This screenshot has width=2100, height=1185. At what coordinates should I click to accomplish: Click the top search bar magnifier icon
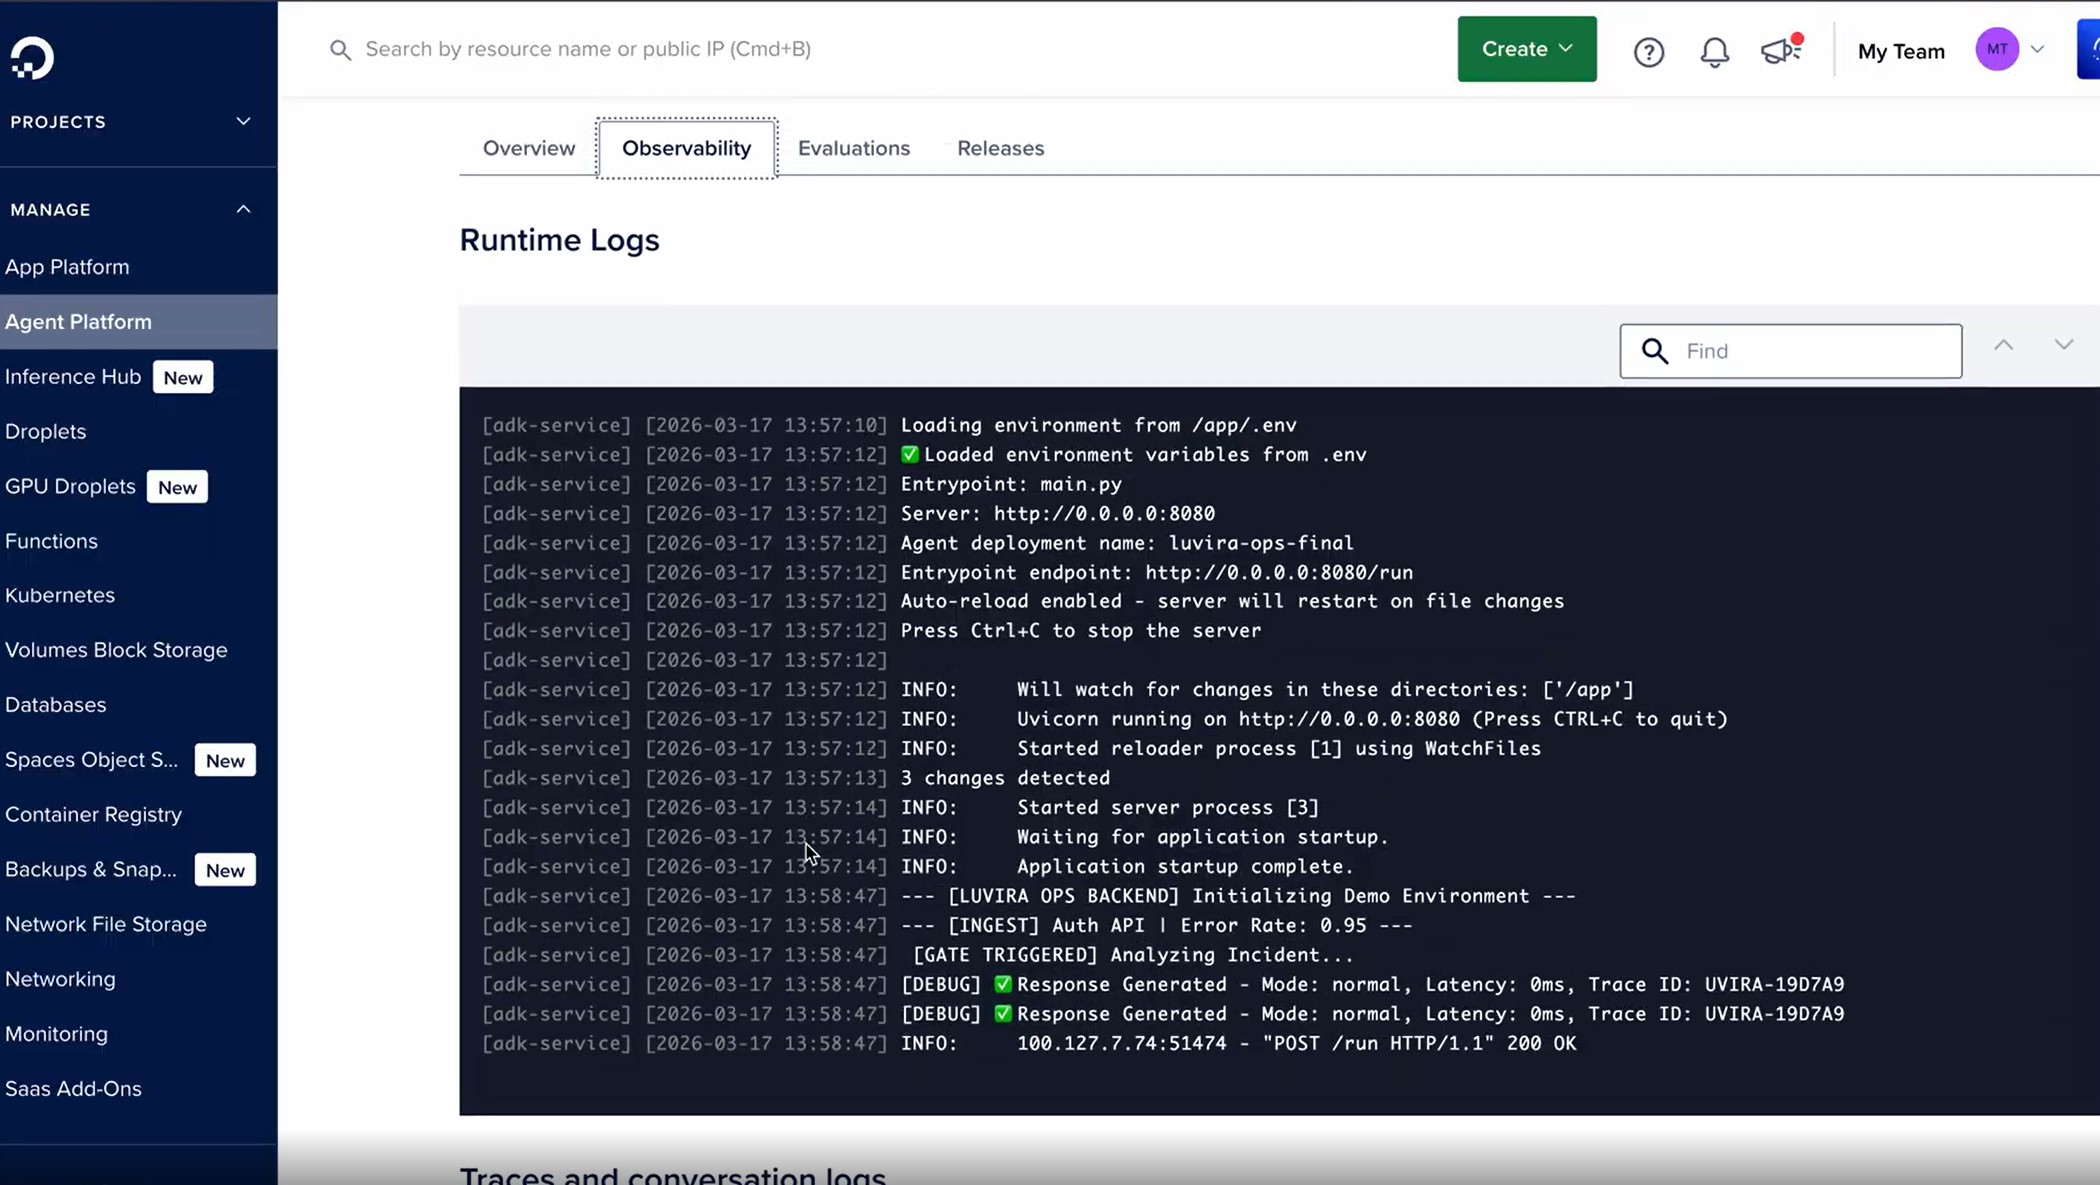pos(340,50)
